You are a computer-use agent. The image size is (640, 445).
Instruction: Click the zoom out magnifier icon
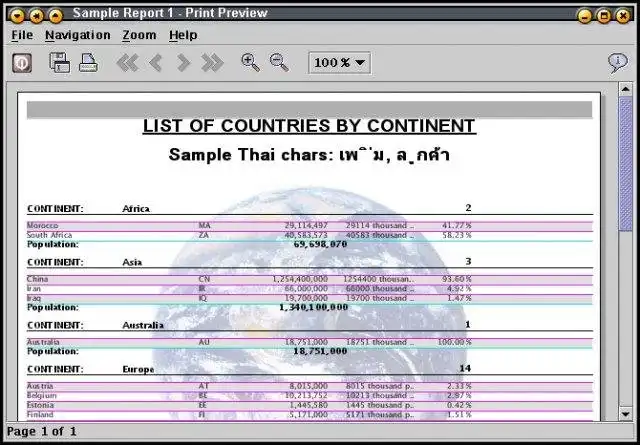click(279, 62)
